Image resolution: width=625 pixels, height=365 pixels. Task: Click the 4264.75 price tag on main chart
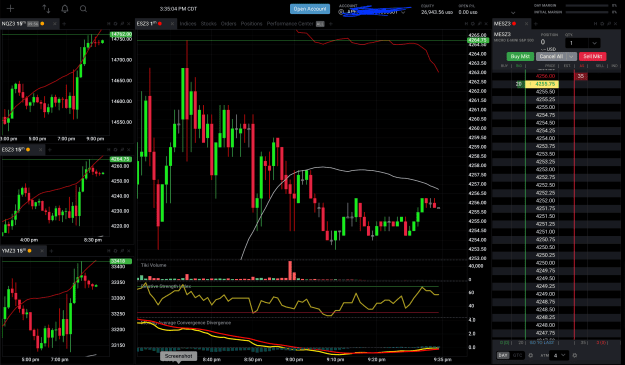478,40
